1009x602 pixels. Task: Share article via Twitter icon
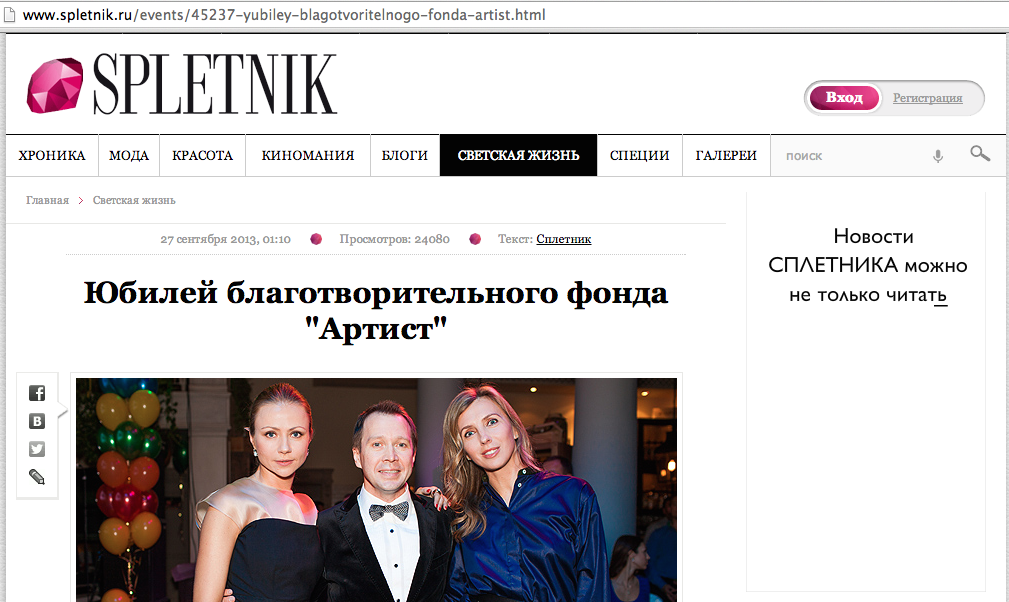point(37,449)
